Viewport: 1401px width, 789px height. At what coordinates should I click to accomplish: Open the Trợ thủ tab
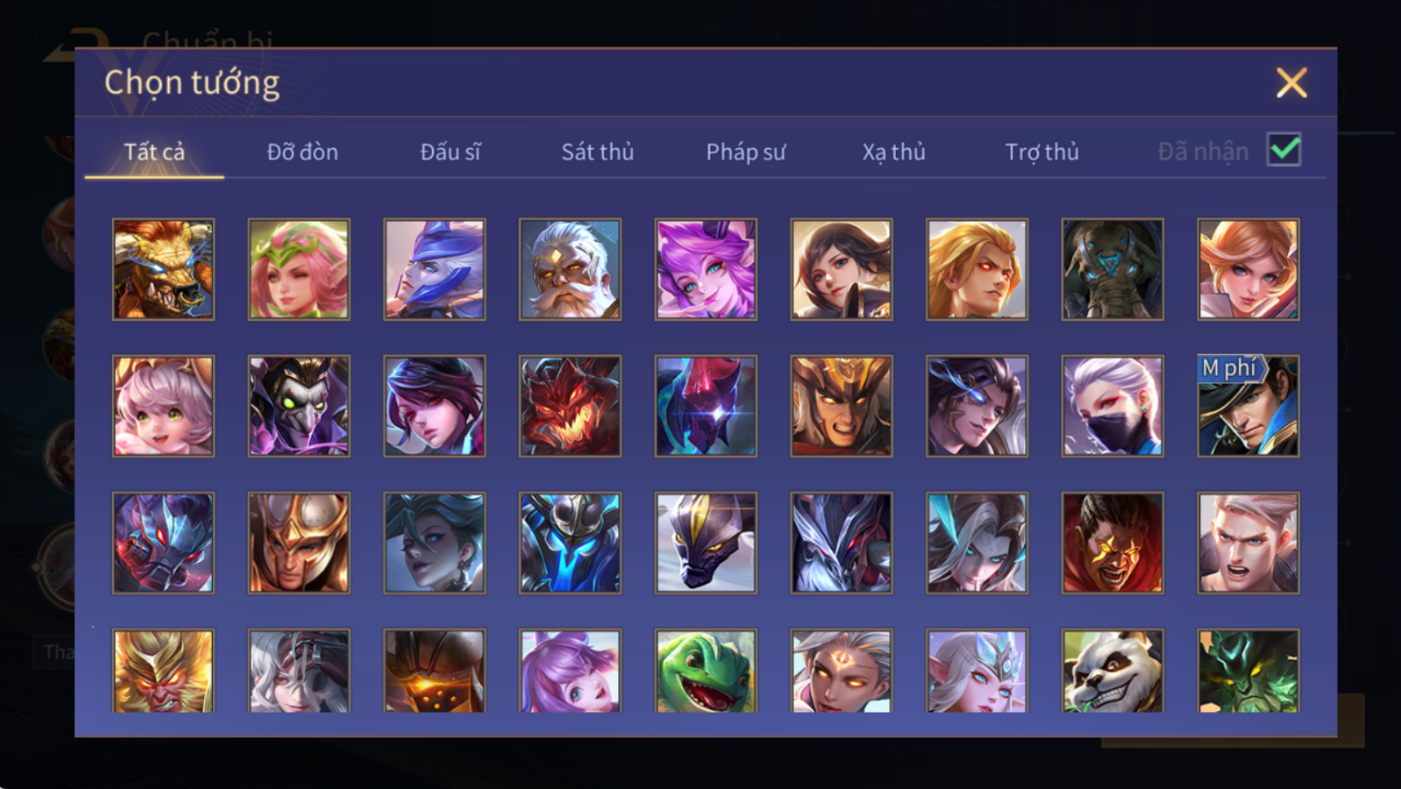click(x=1042, y=152)
